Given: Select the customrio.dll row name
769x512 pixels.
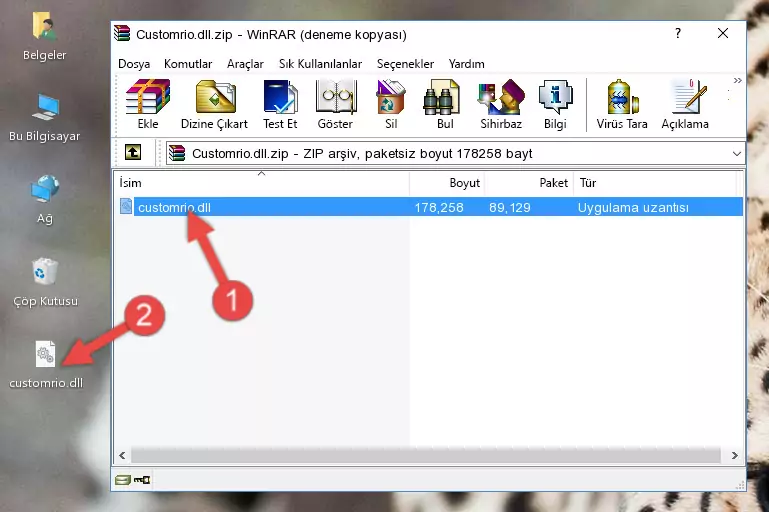Looking at the screenshot, I should (174, 207).
